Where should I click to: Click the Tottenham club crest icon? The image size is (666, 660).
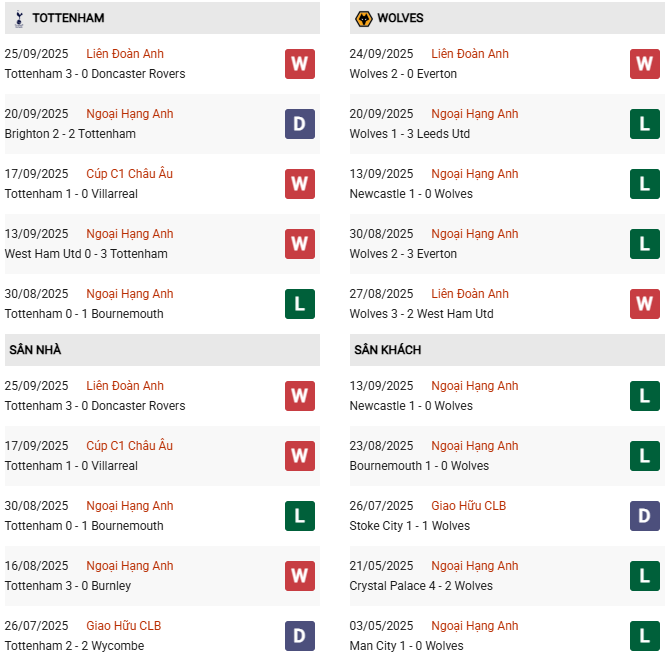pyautogui.click(x=19, y=18)
